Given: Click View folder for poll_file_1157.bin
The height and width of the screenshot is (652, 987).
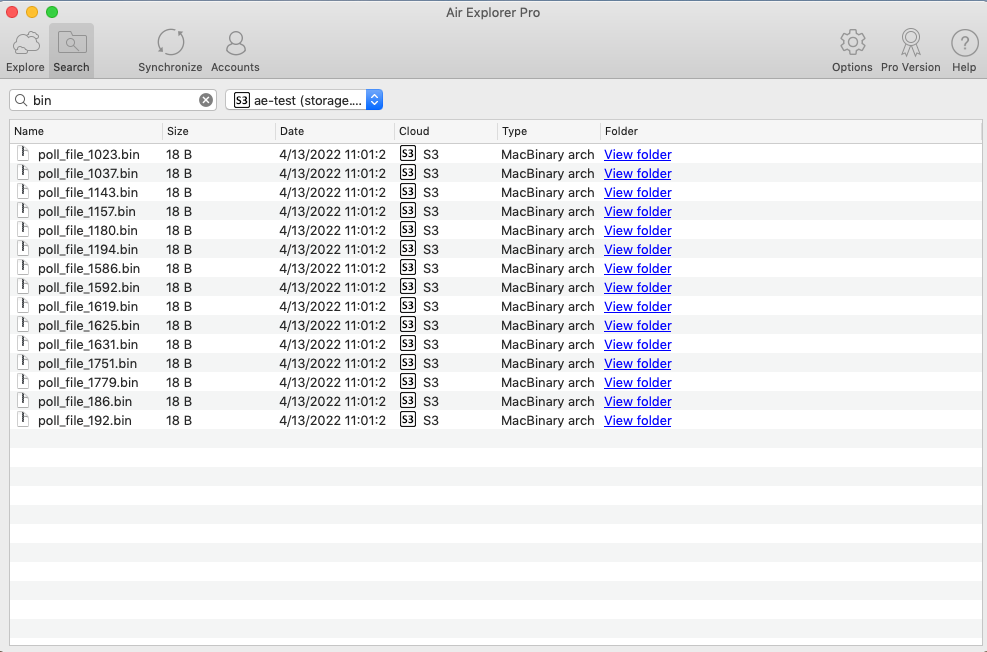Looking at the screenshot, I should [x=638, y=211].
